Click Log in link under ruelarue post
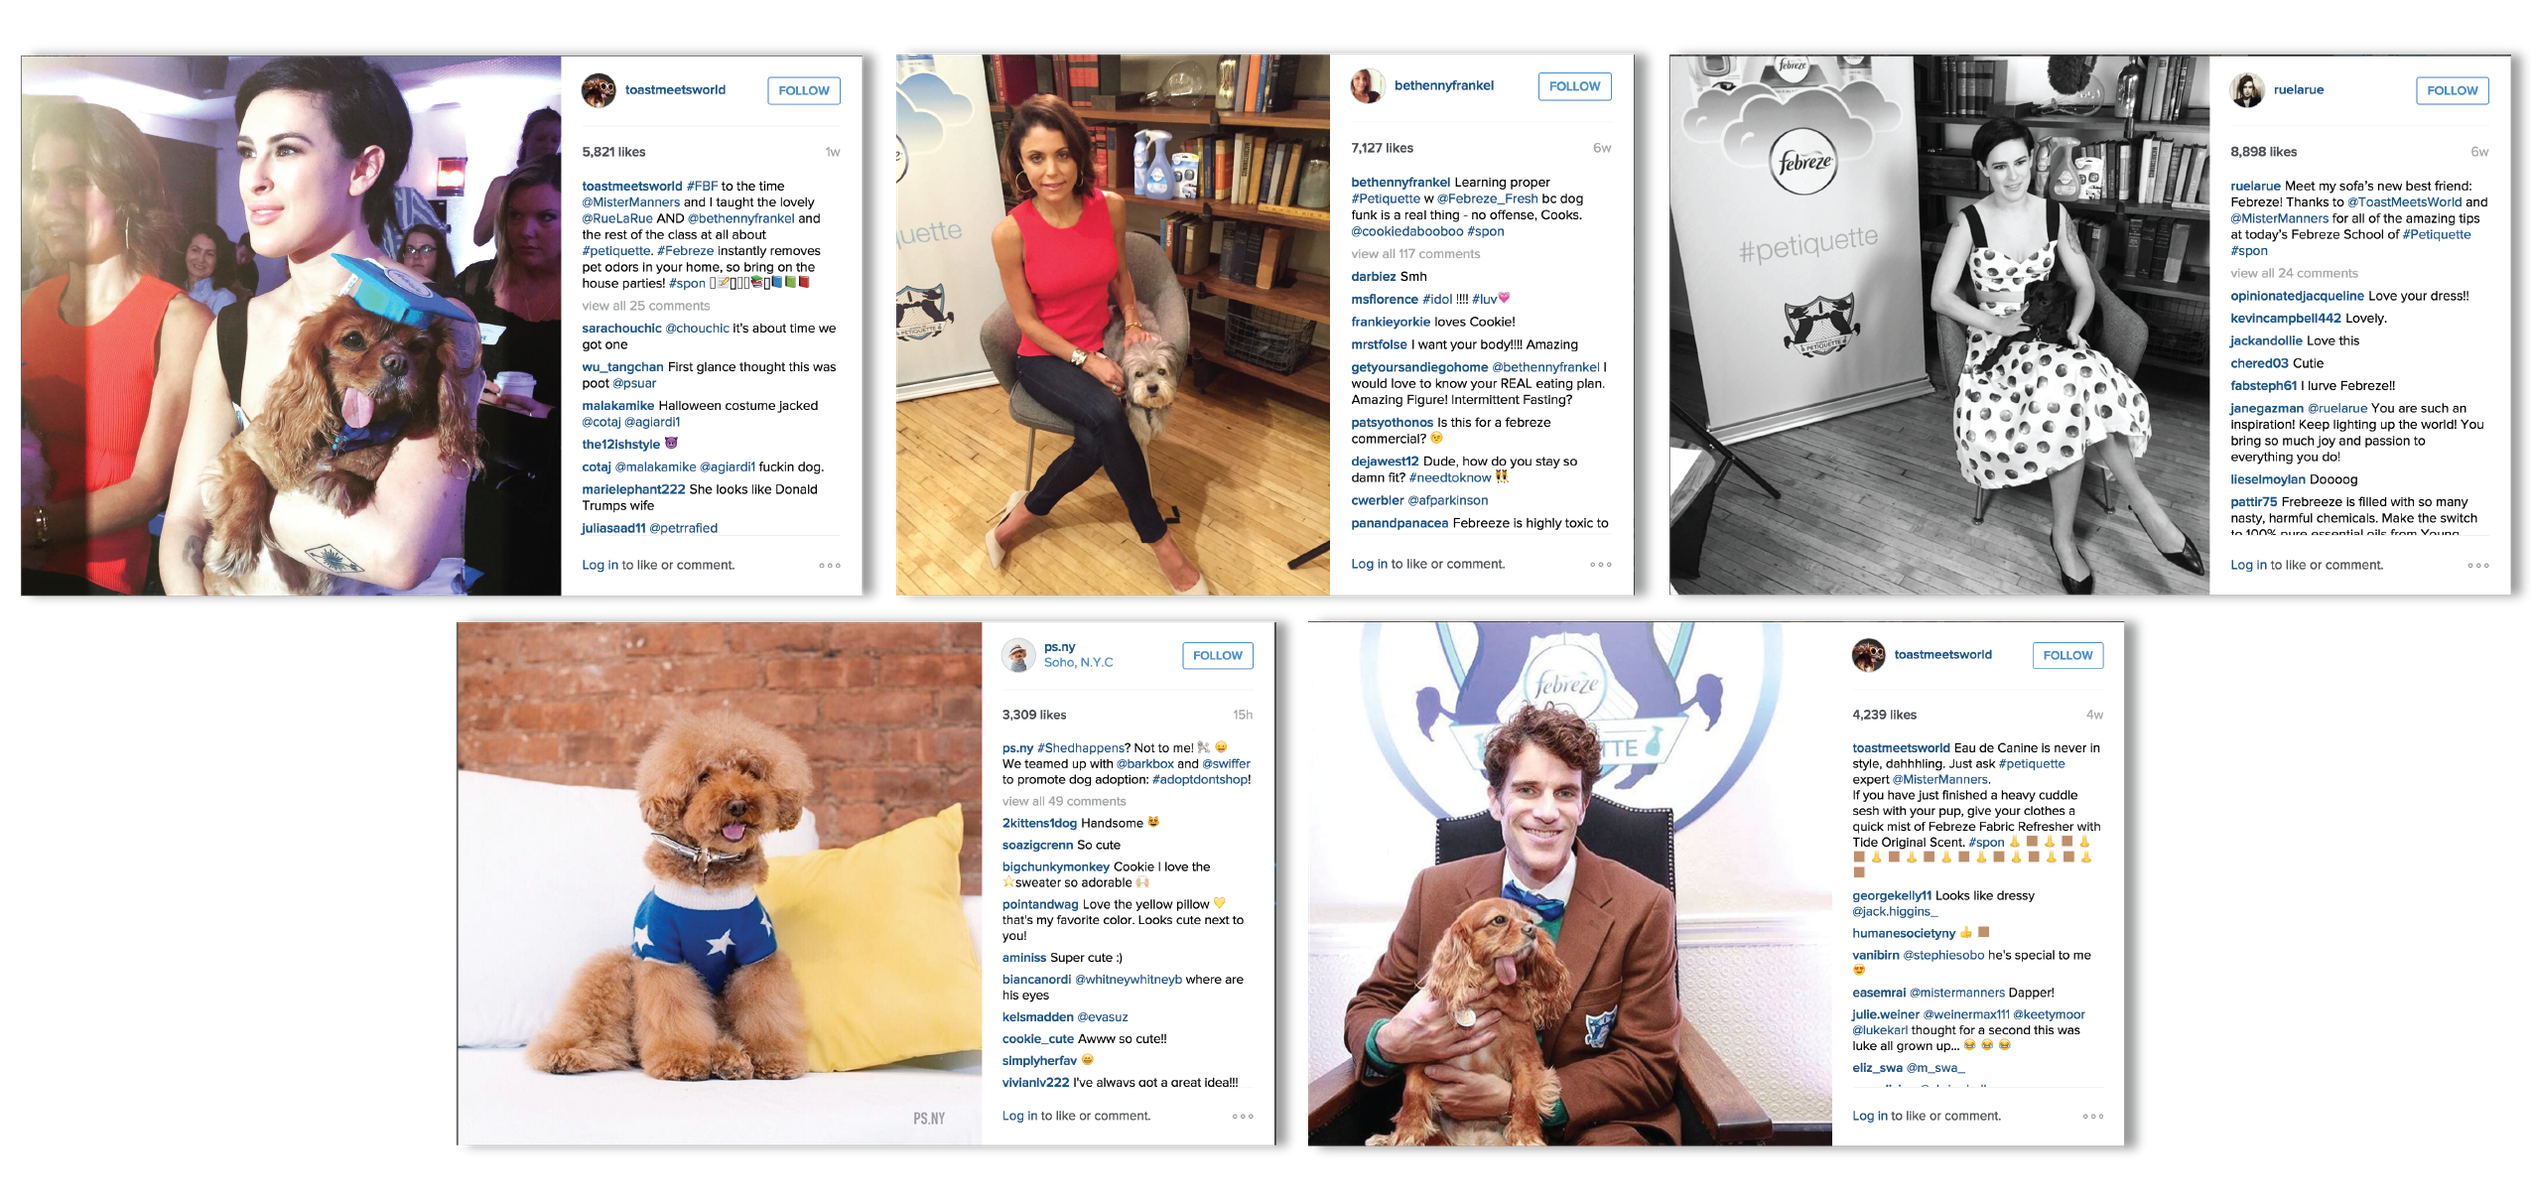Screen dimensions: 2531x1199 (2248, 565)
